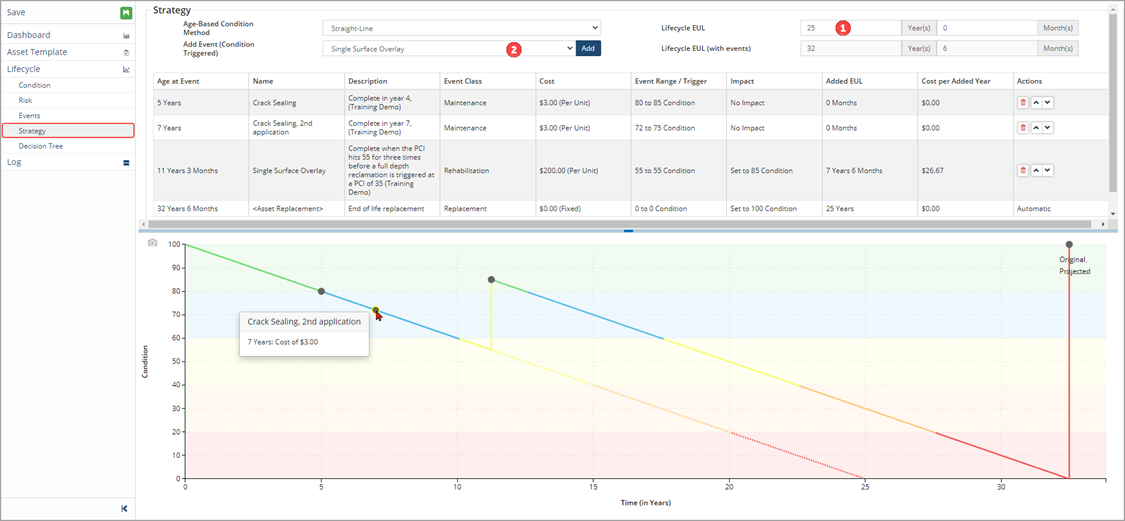This screenshot has width=1125, height=521.
Task: Click the Add button for events
Action: (588, 48)
